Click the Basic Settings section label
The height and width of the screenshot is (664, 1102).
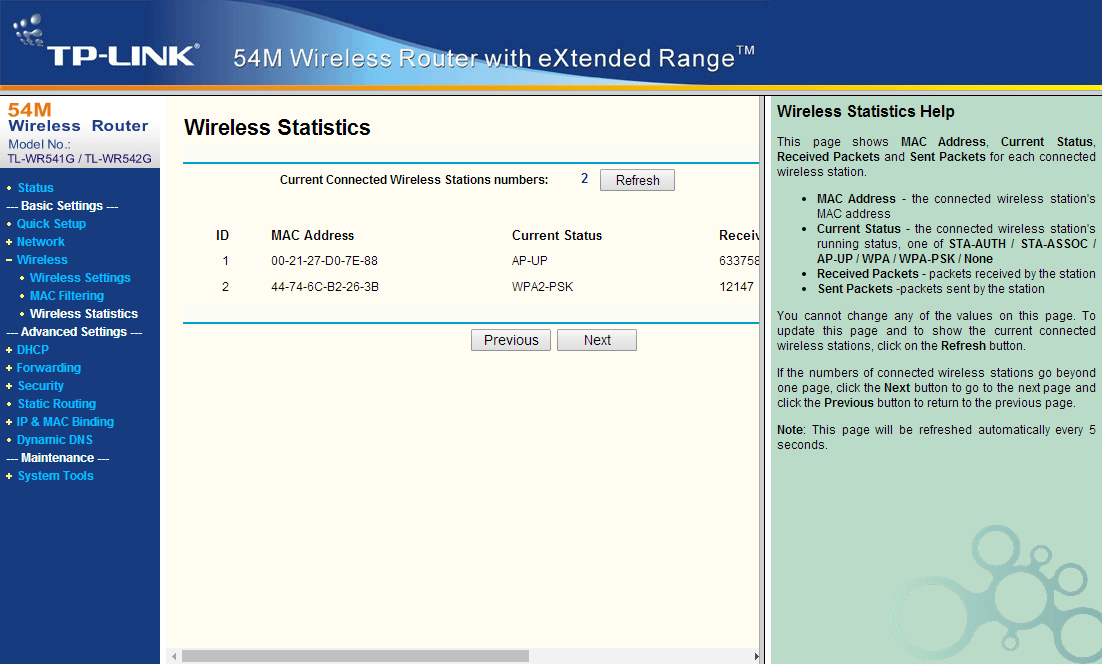pos(62,205)
